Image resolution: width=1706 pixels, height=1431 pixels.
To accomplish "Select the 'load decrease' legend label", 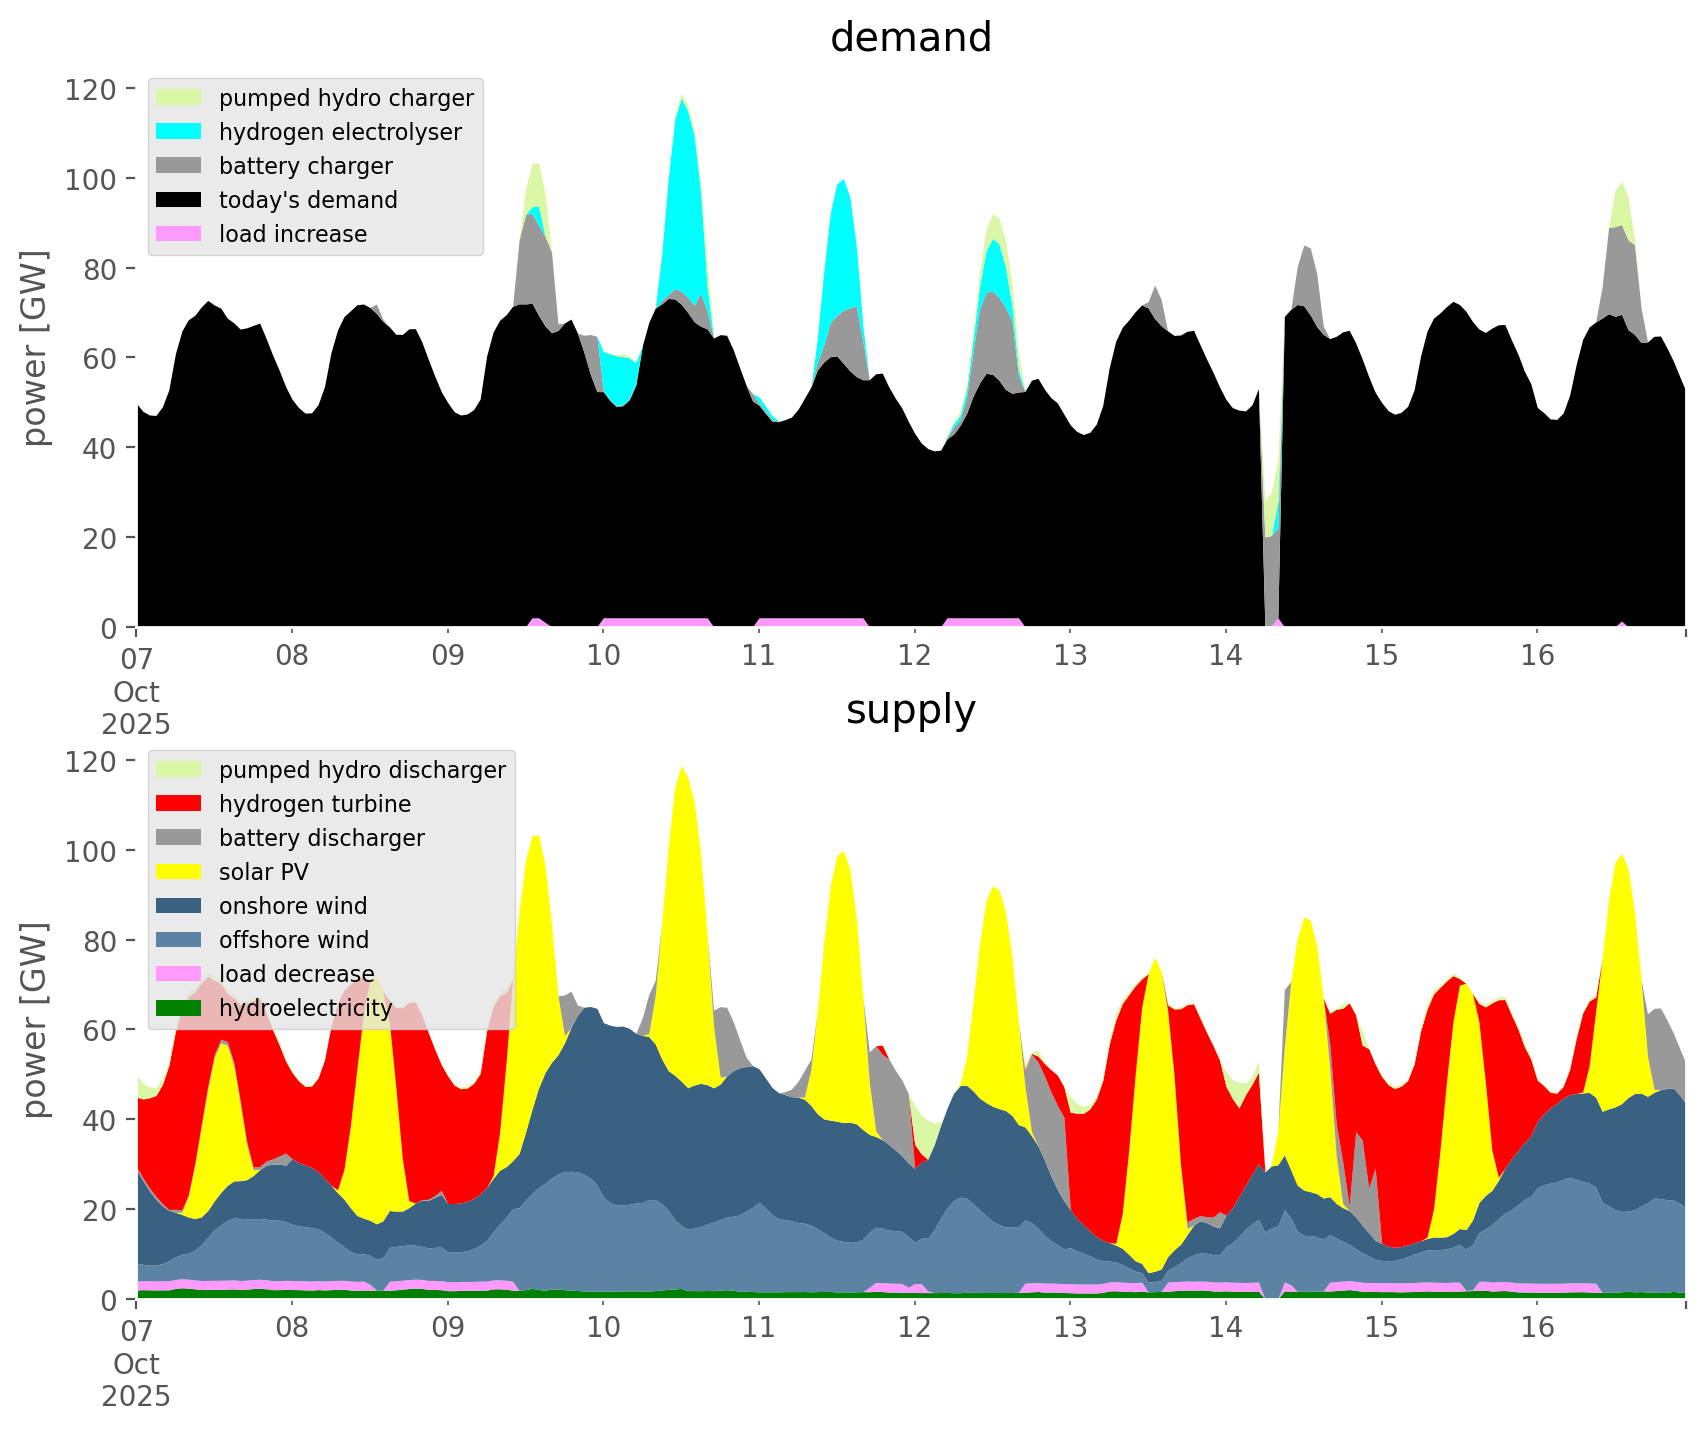I will (296, 974).
